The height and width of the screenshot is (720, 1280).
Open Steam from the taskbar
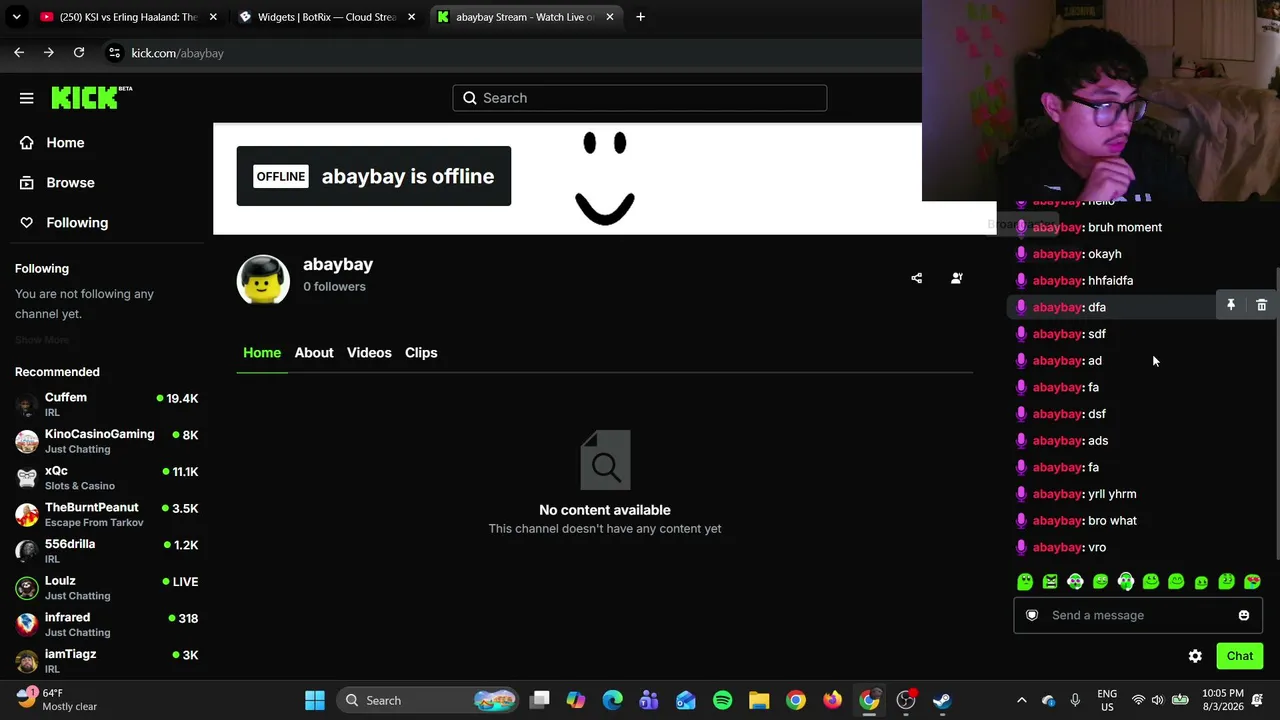pyautogui.click(x=942, y=700)
